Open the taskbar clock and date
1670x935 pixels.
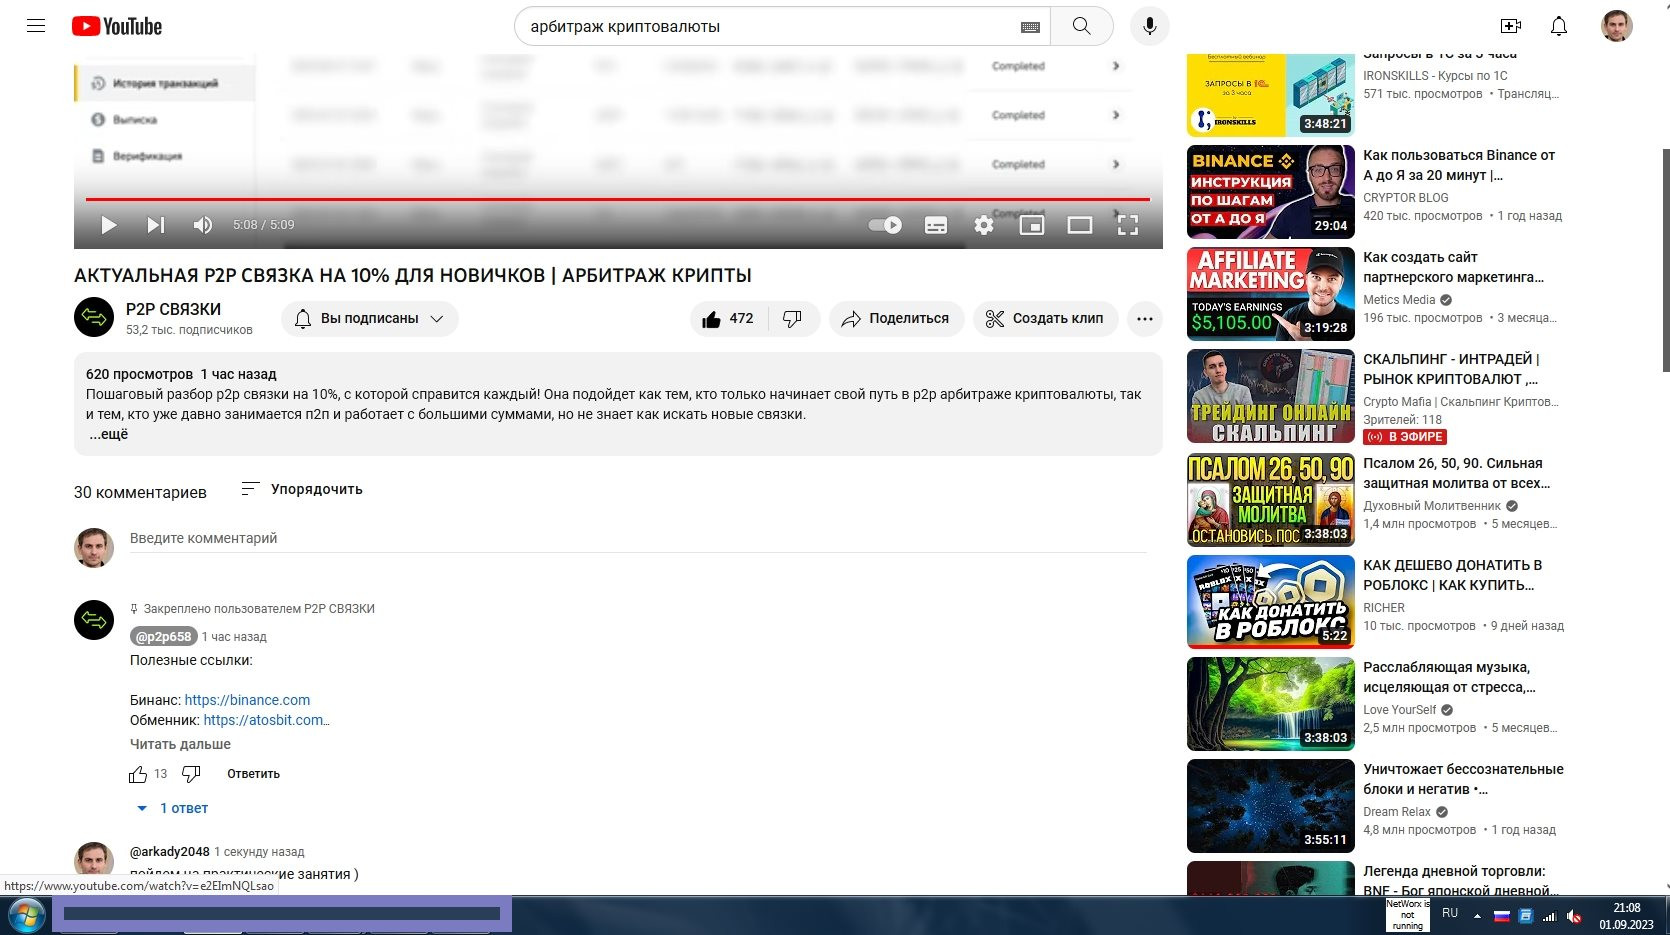(x=1626, y=916)
